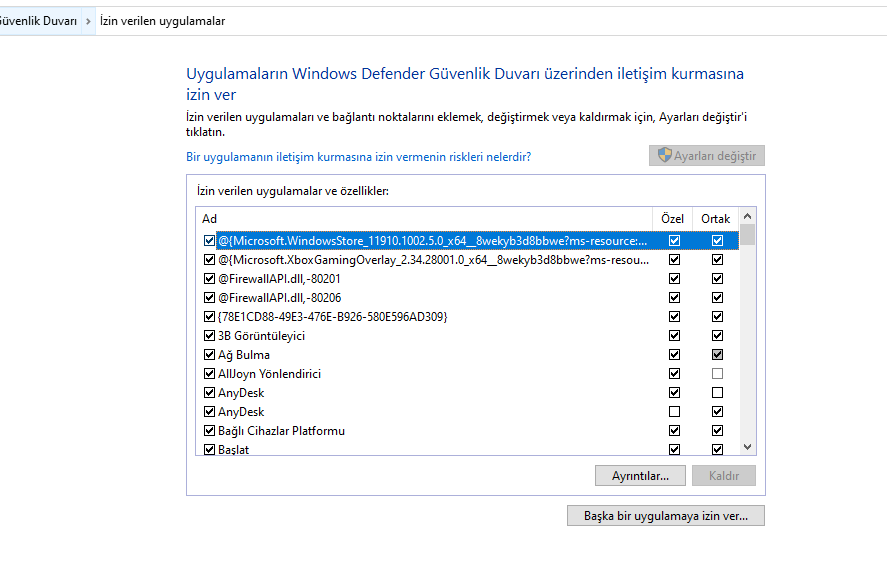Uncheck Özel checkbox for first AnyDesk row
The image size is (887, 585).
pyautogui.click(x=674, y=393)
